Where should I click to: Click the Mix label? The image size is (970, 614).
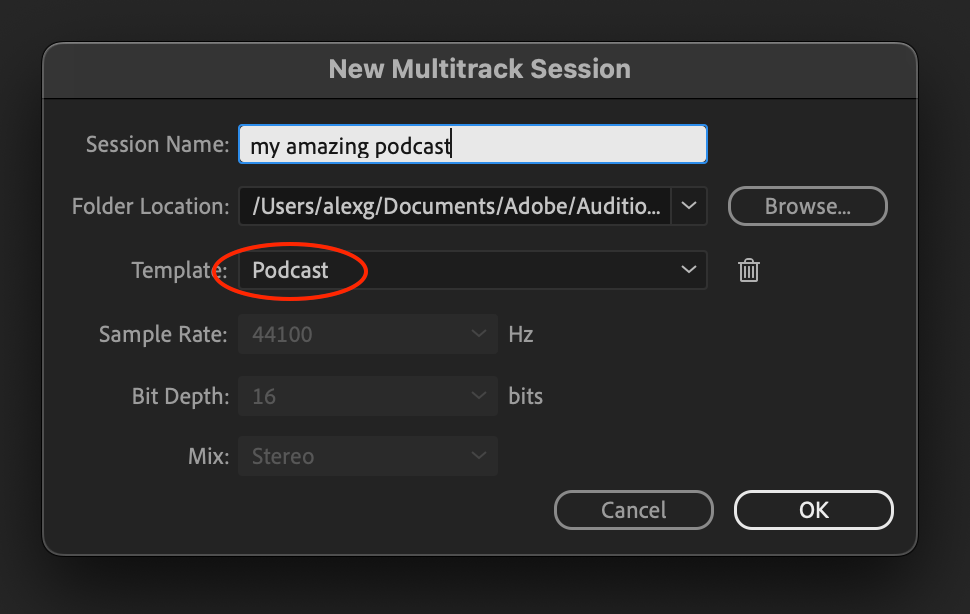click(x=208, y=457)
